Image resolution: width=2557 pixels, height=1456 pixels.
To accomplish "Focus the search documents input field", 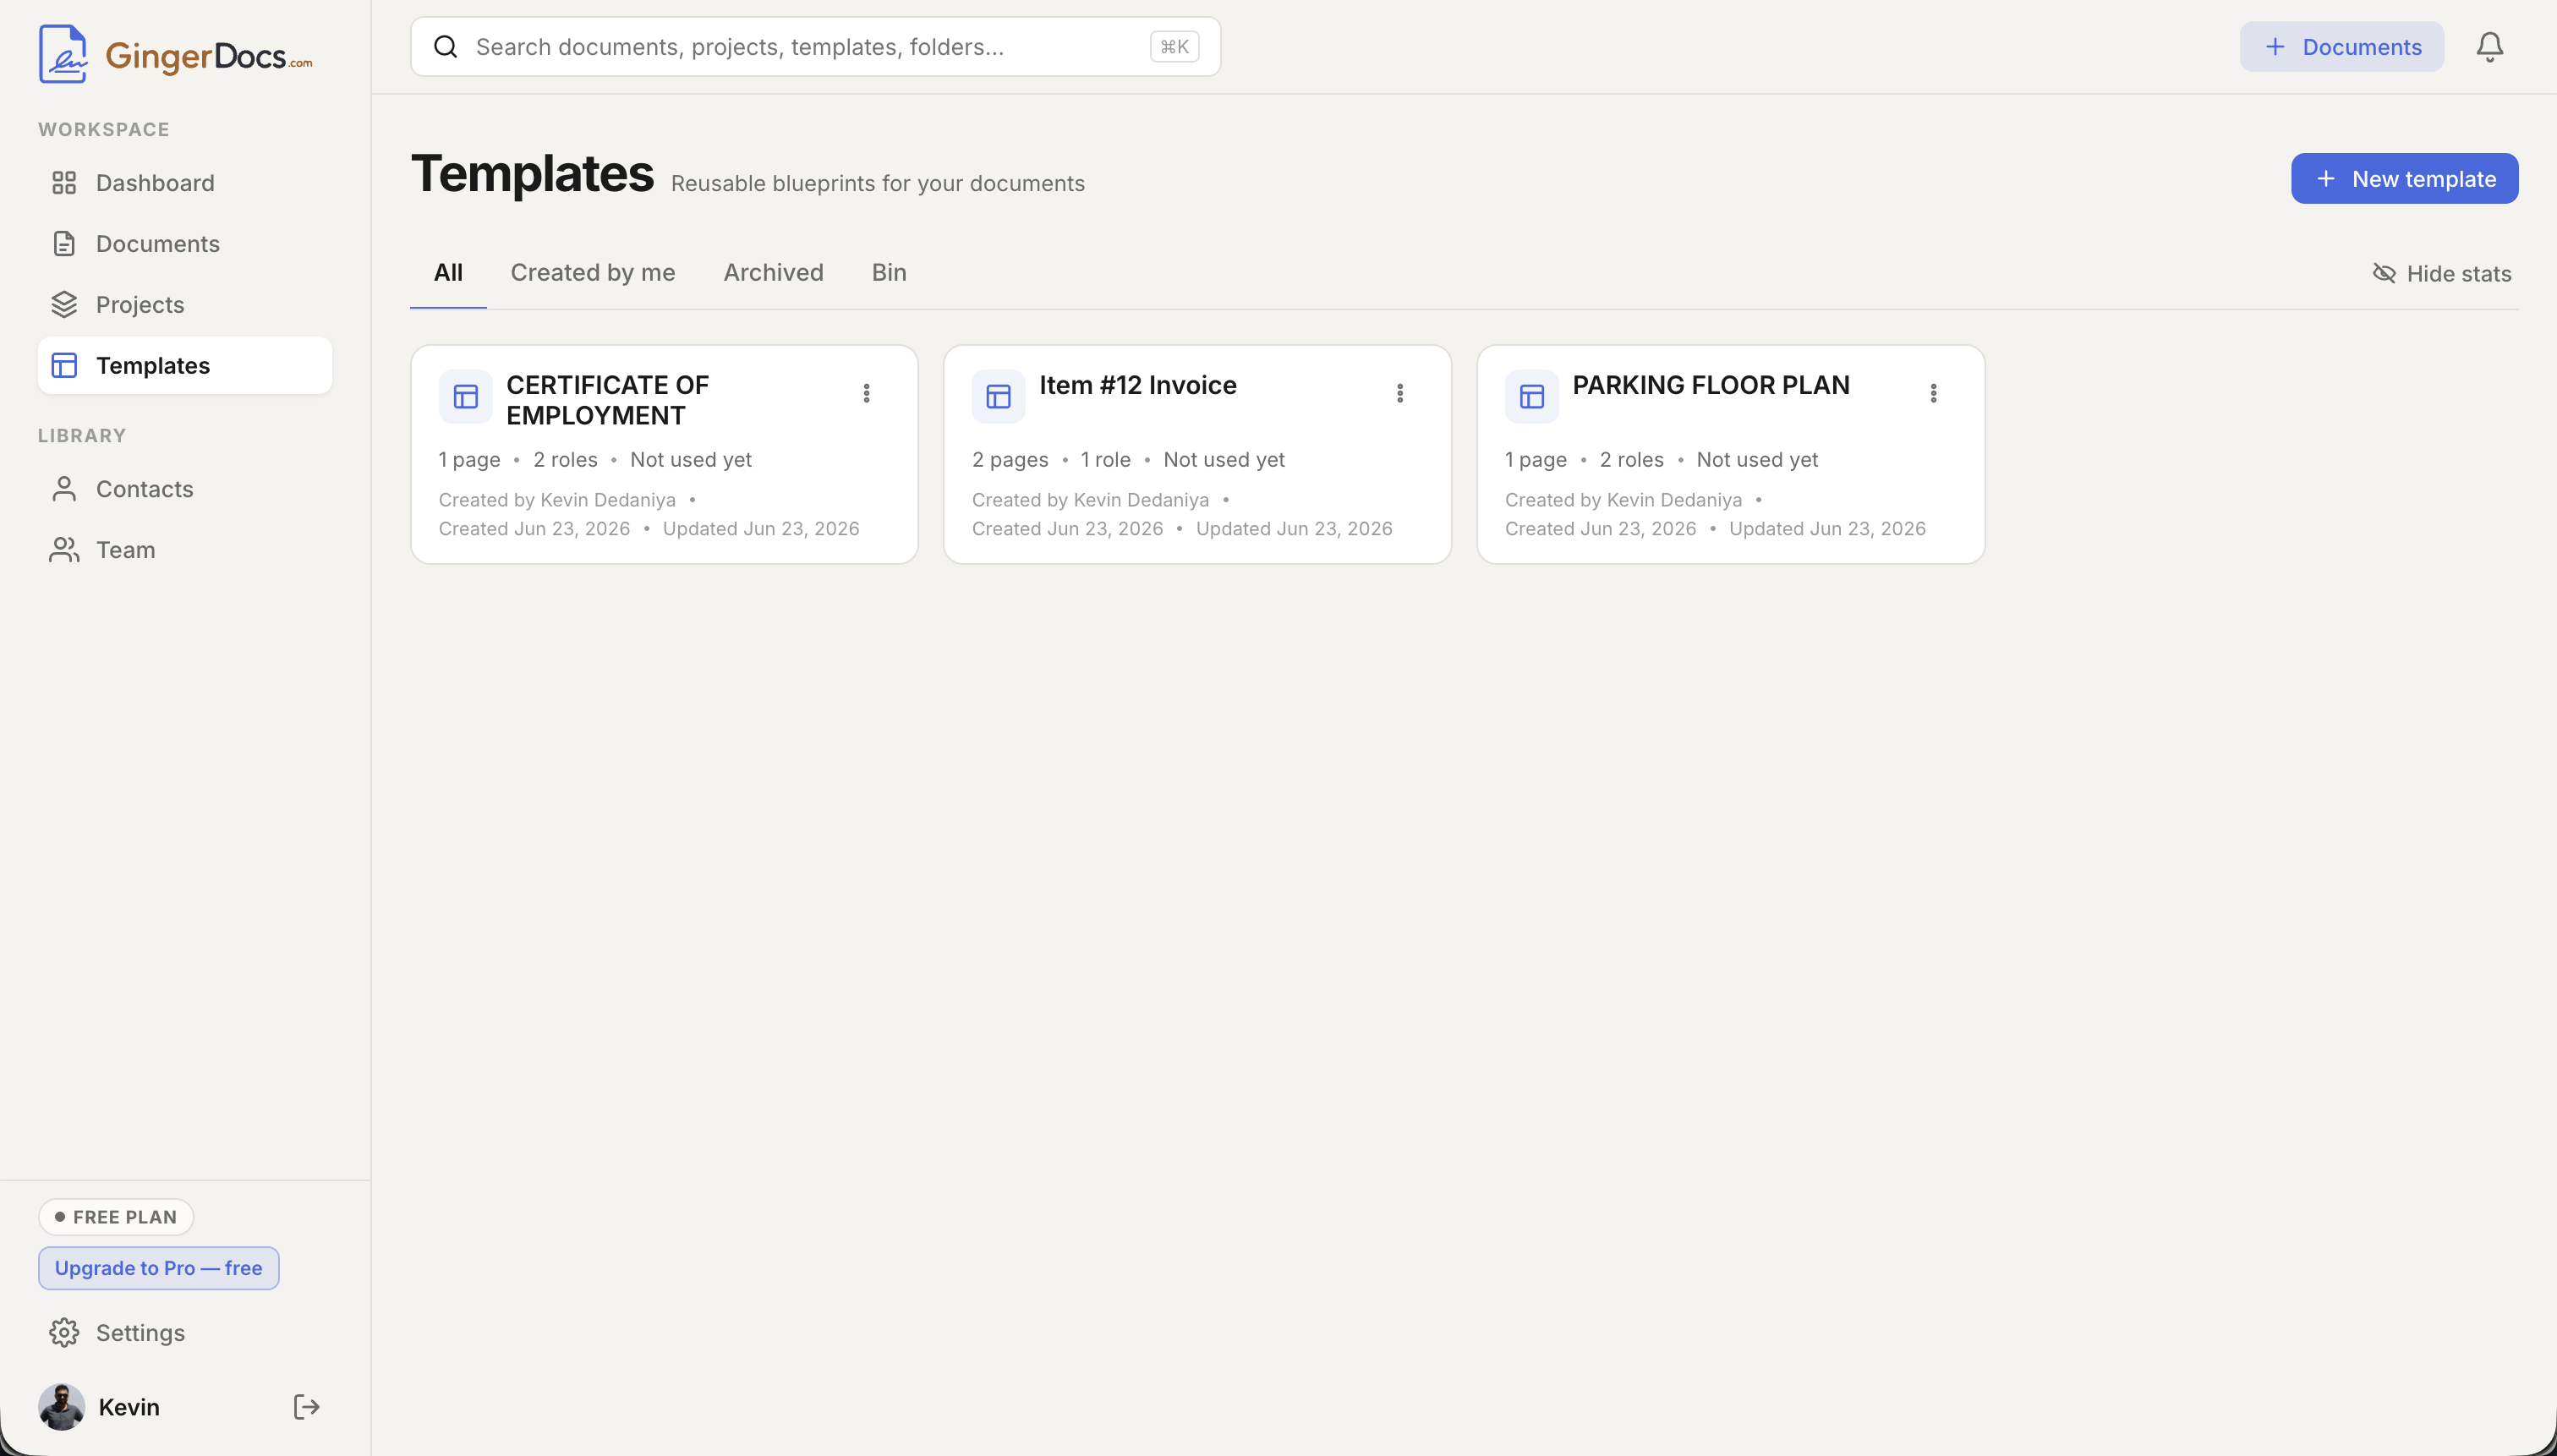I will click(815, 47).
